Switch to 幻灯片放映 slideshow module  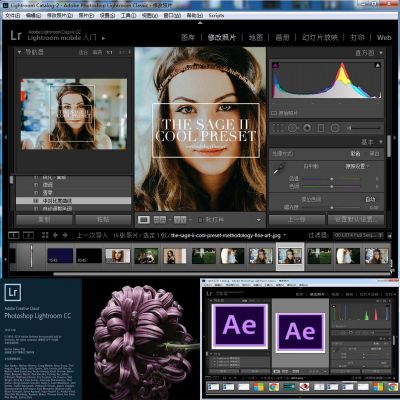[320, 37]
